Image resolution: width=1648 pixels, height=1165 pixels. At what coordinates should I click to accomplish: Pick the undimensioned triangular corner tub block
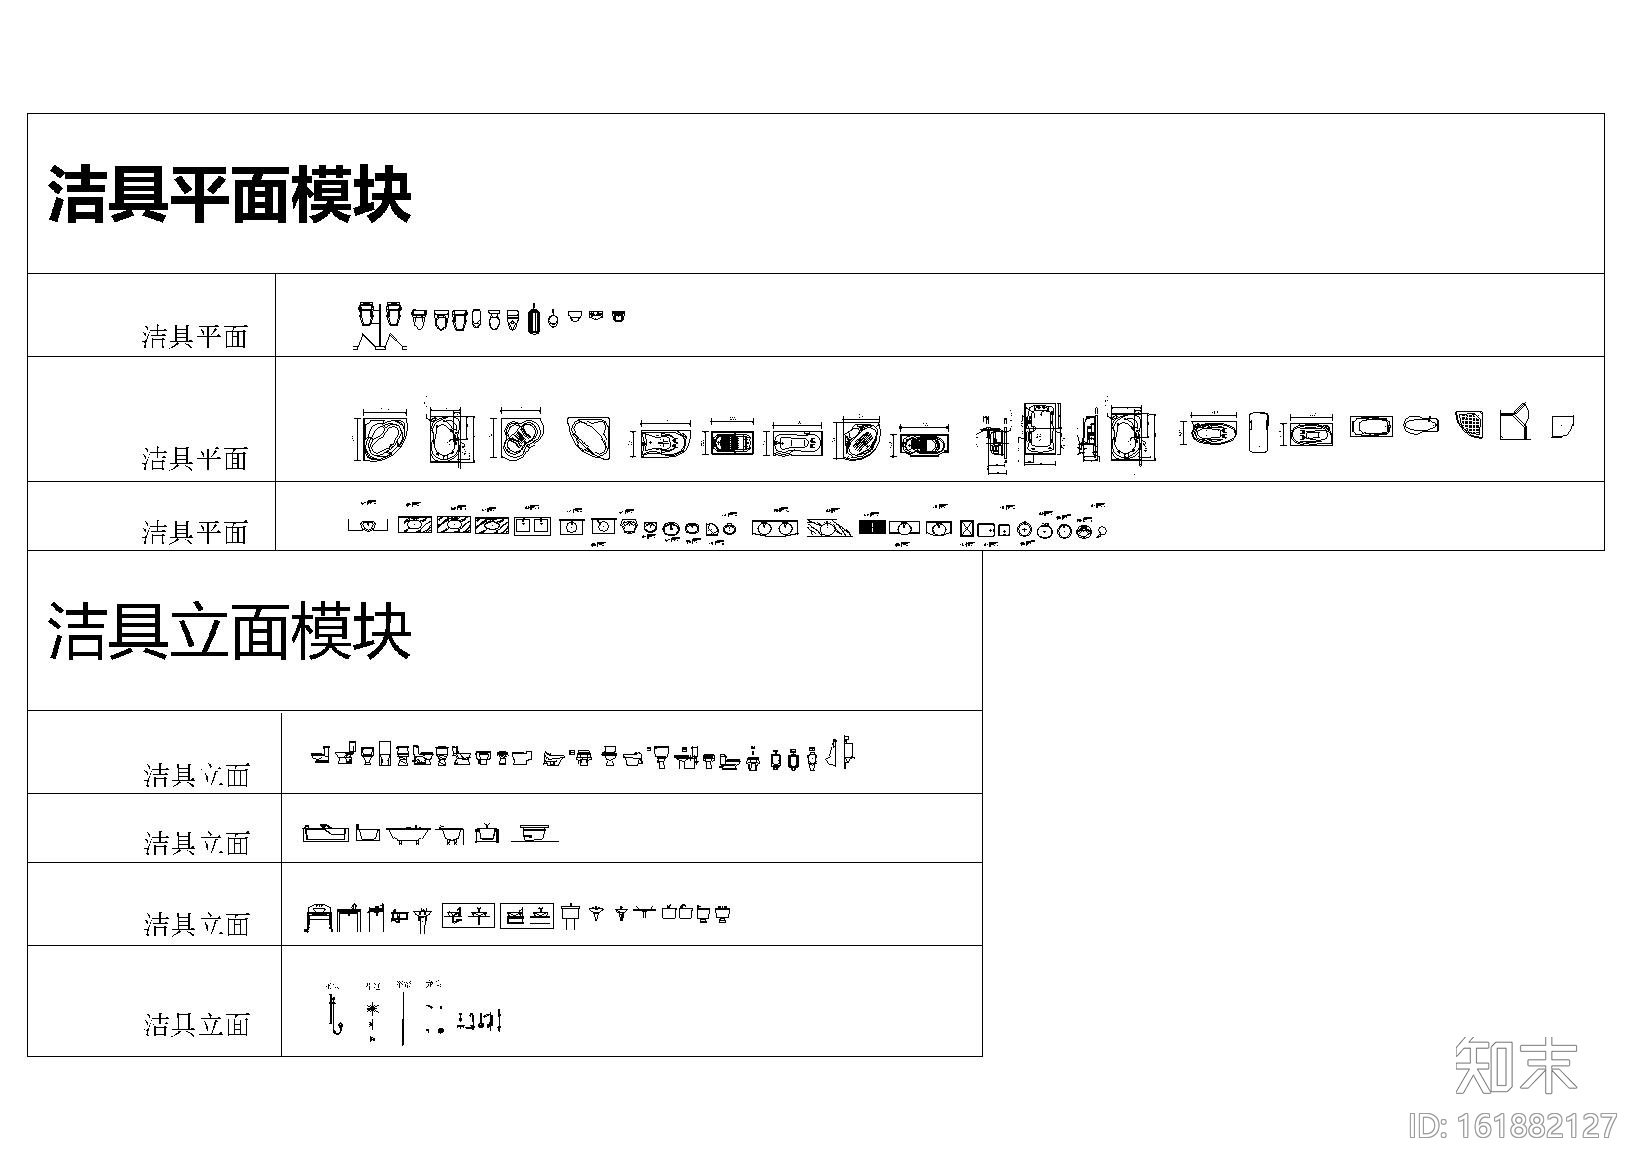[590, 438]
